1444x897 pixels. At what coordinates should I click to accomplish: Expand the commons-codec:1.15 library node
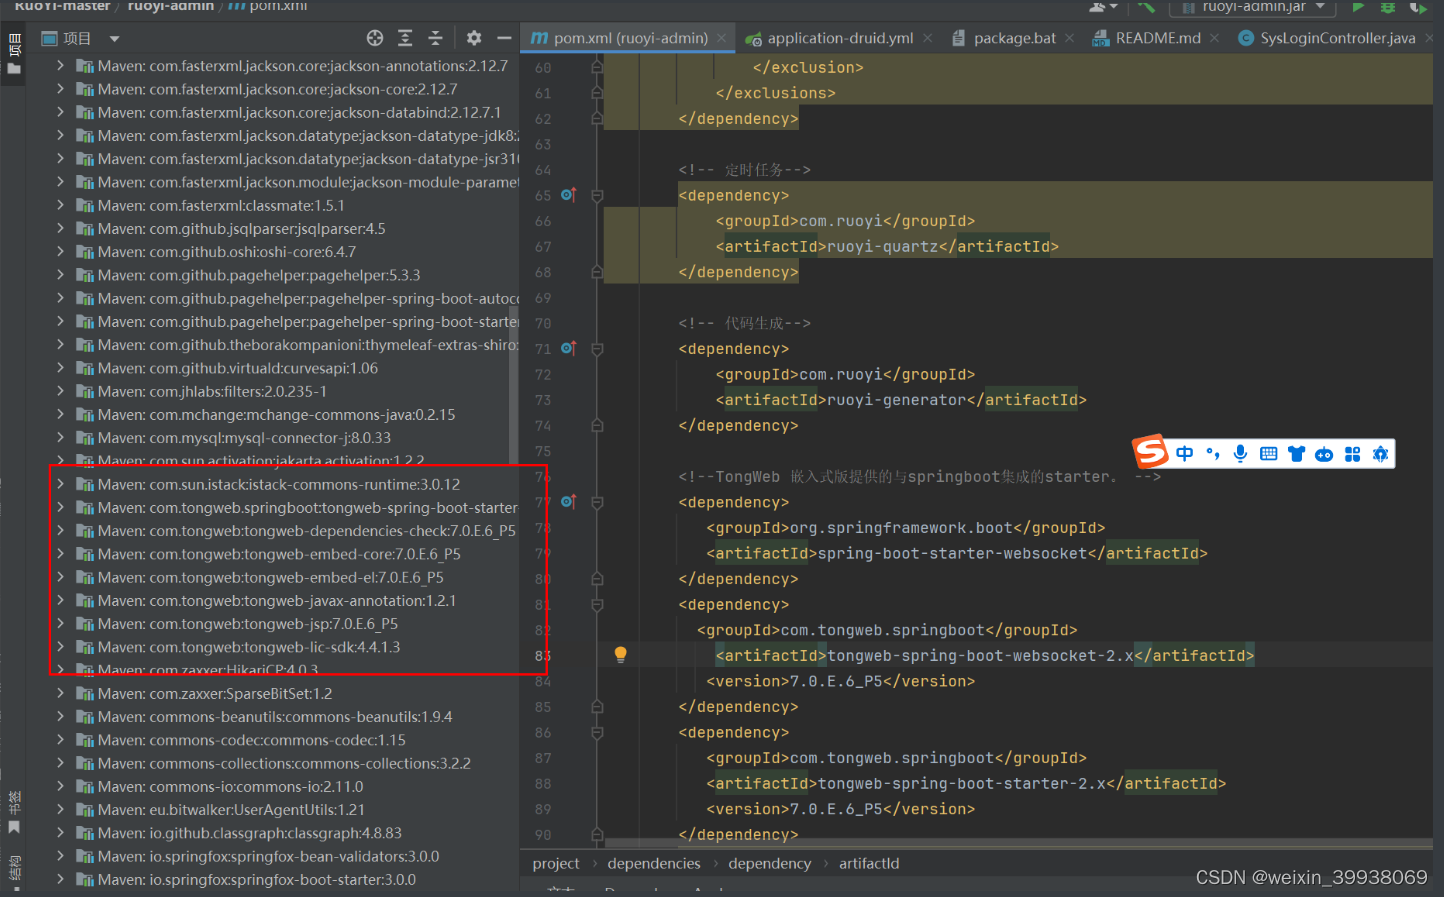(x=61, y=740)
